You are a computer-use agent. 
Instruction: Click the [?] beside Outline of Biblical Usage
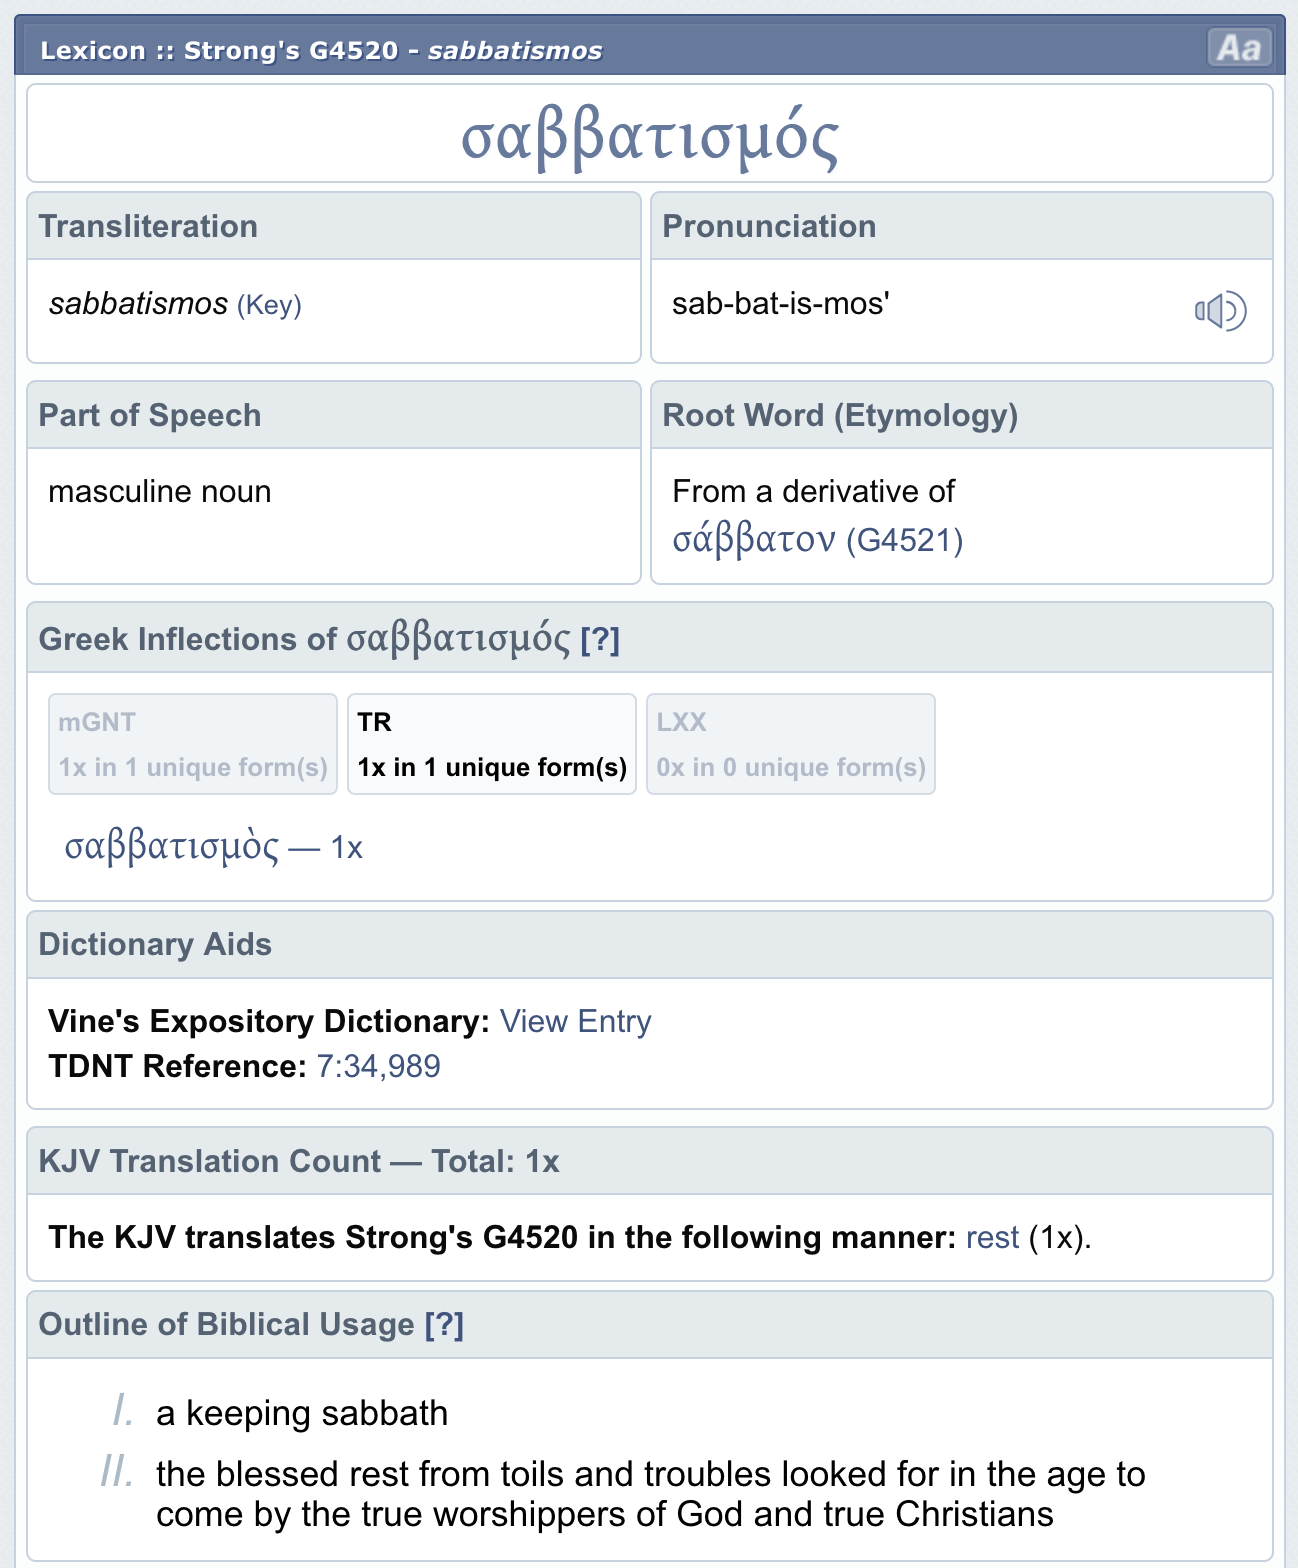(x=444, y=1325)
